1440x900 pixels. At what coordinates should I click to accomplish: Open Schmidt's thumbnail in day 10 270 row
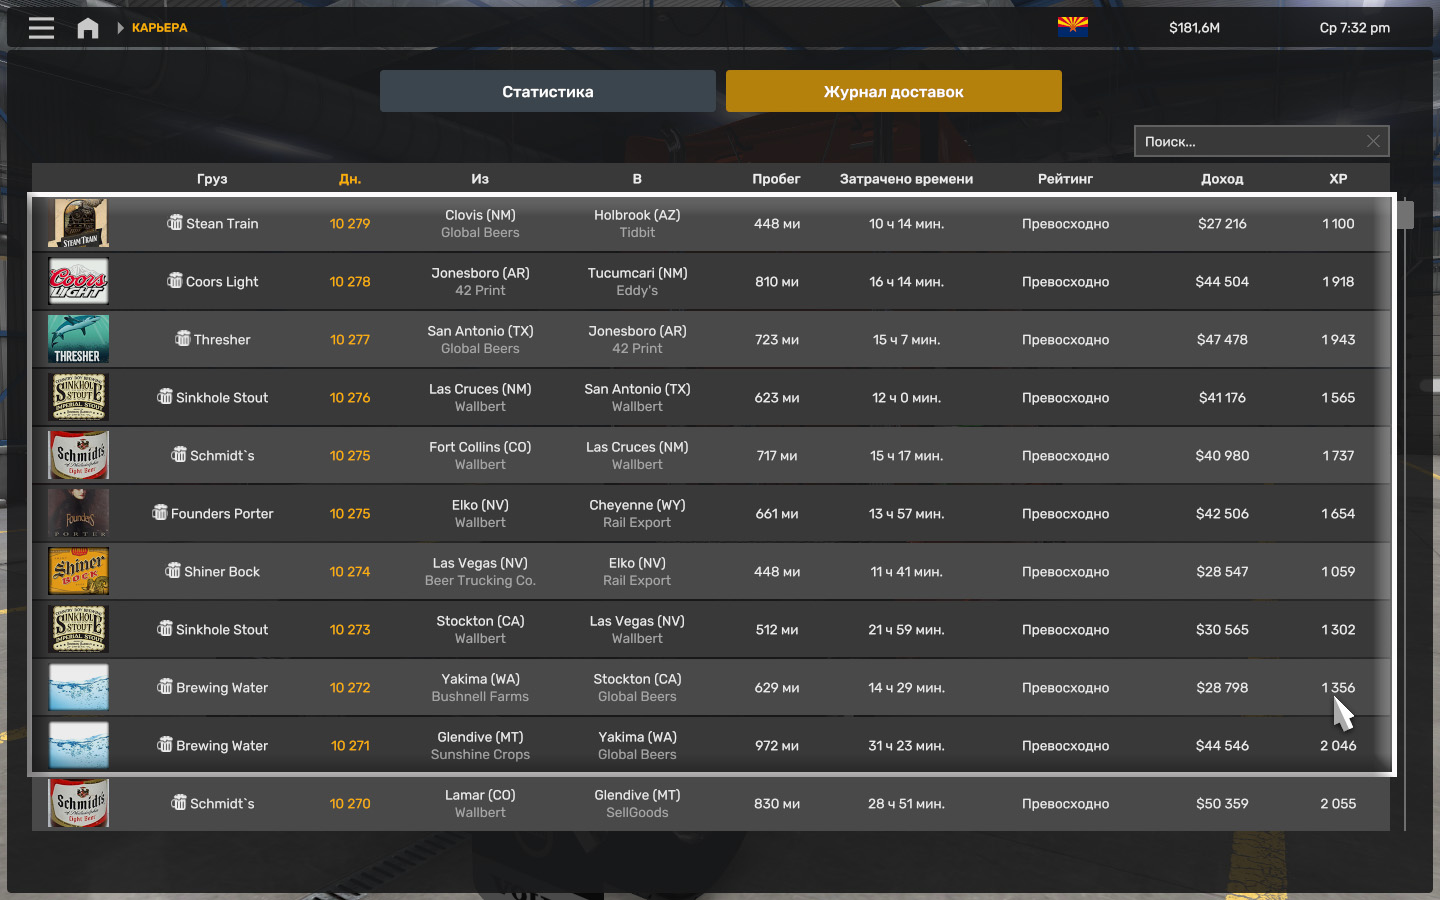79,803
